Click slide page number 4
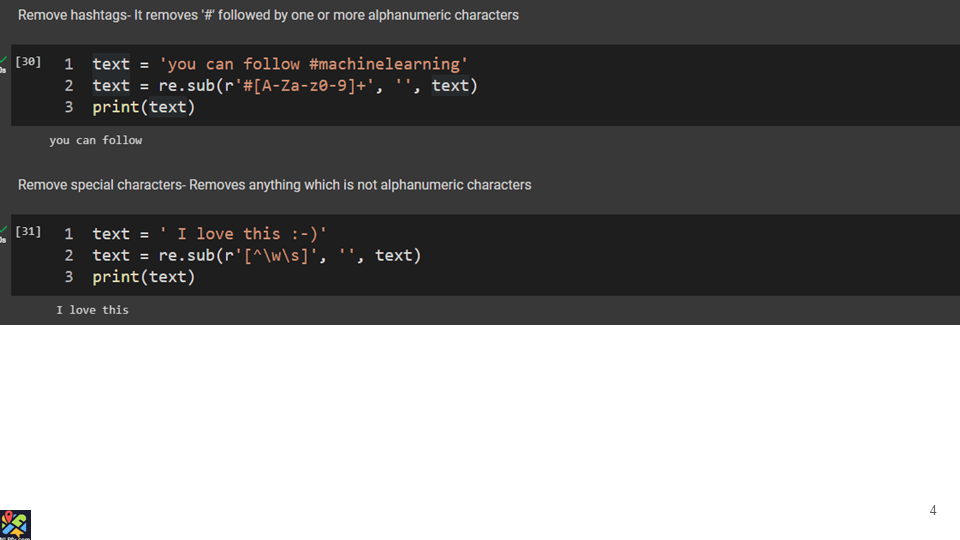The width and height of the screenshot is (960, 540). 932,511
